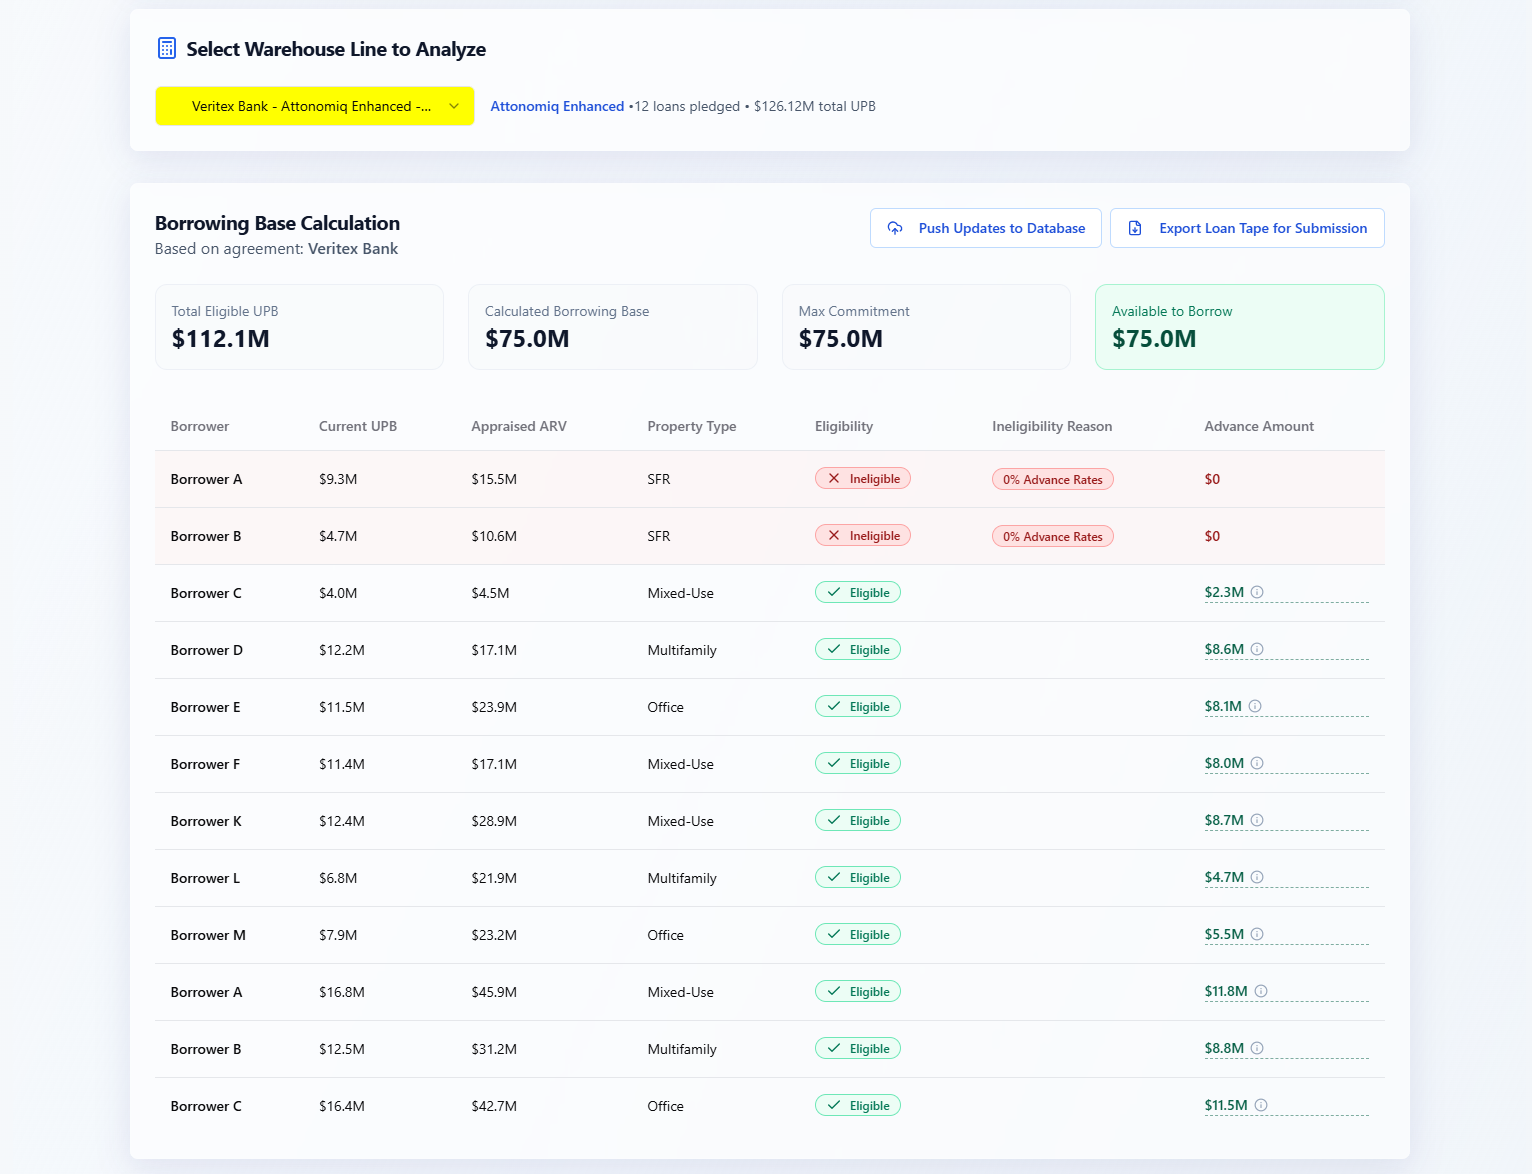1532x1174 pixels.
Task: Click the Advance Amount column header
Action: click(1259, 426)
